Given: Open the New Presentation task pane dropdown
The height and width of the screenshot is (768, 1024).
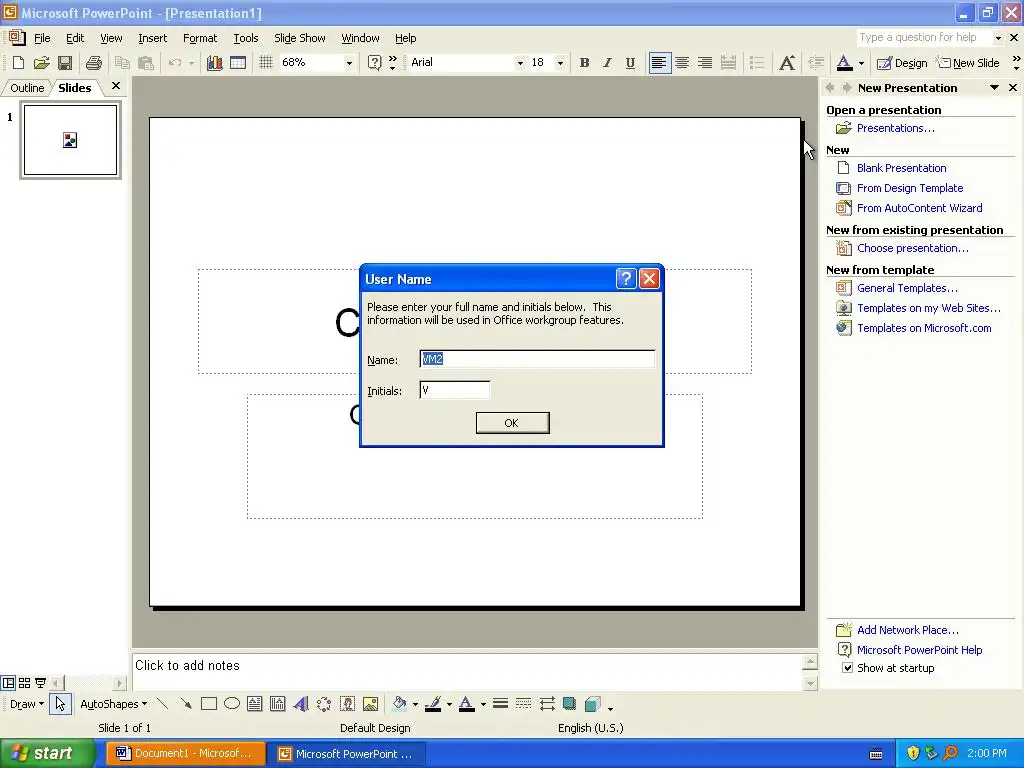Looking at the screenshot, I should click(994, 88).
